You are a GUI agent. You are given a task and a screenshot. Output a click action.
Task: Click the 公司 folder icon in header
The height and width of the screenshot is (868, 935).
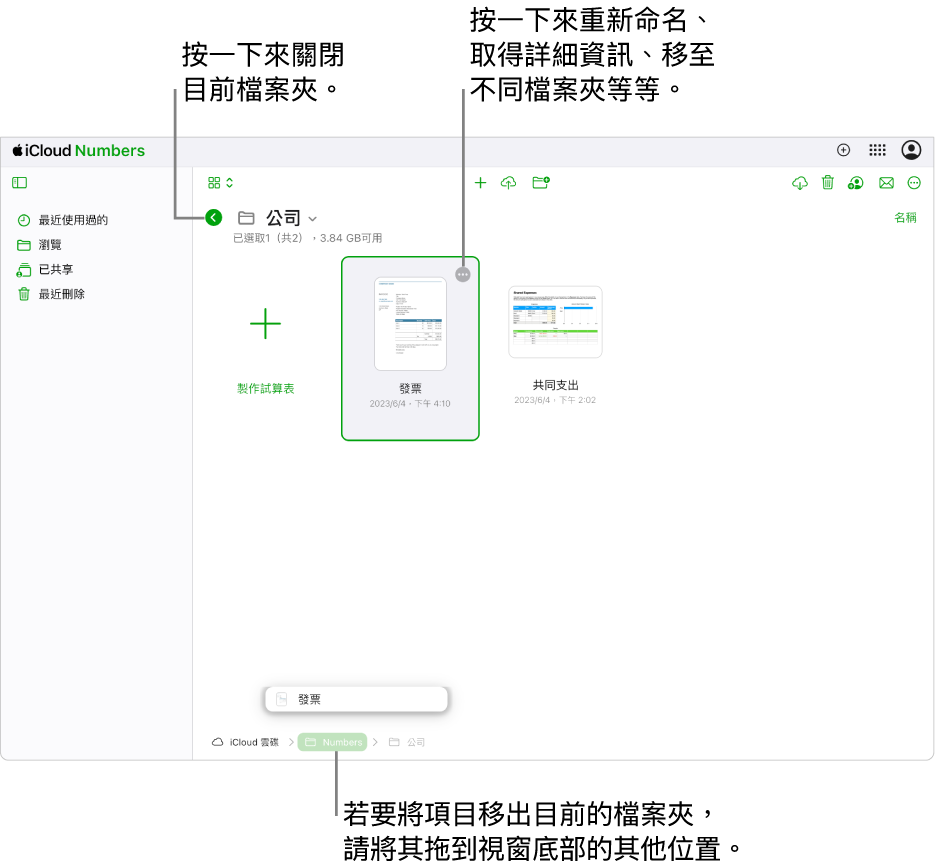click(x=246, y=218)
